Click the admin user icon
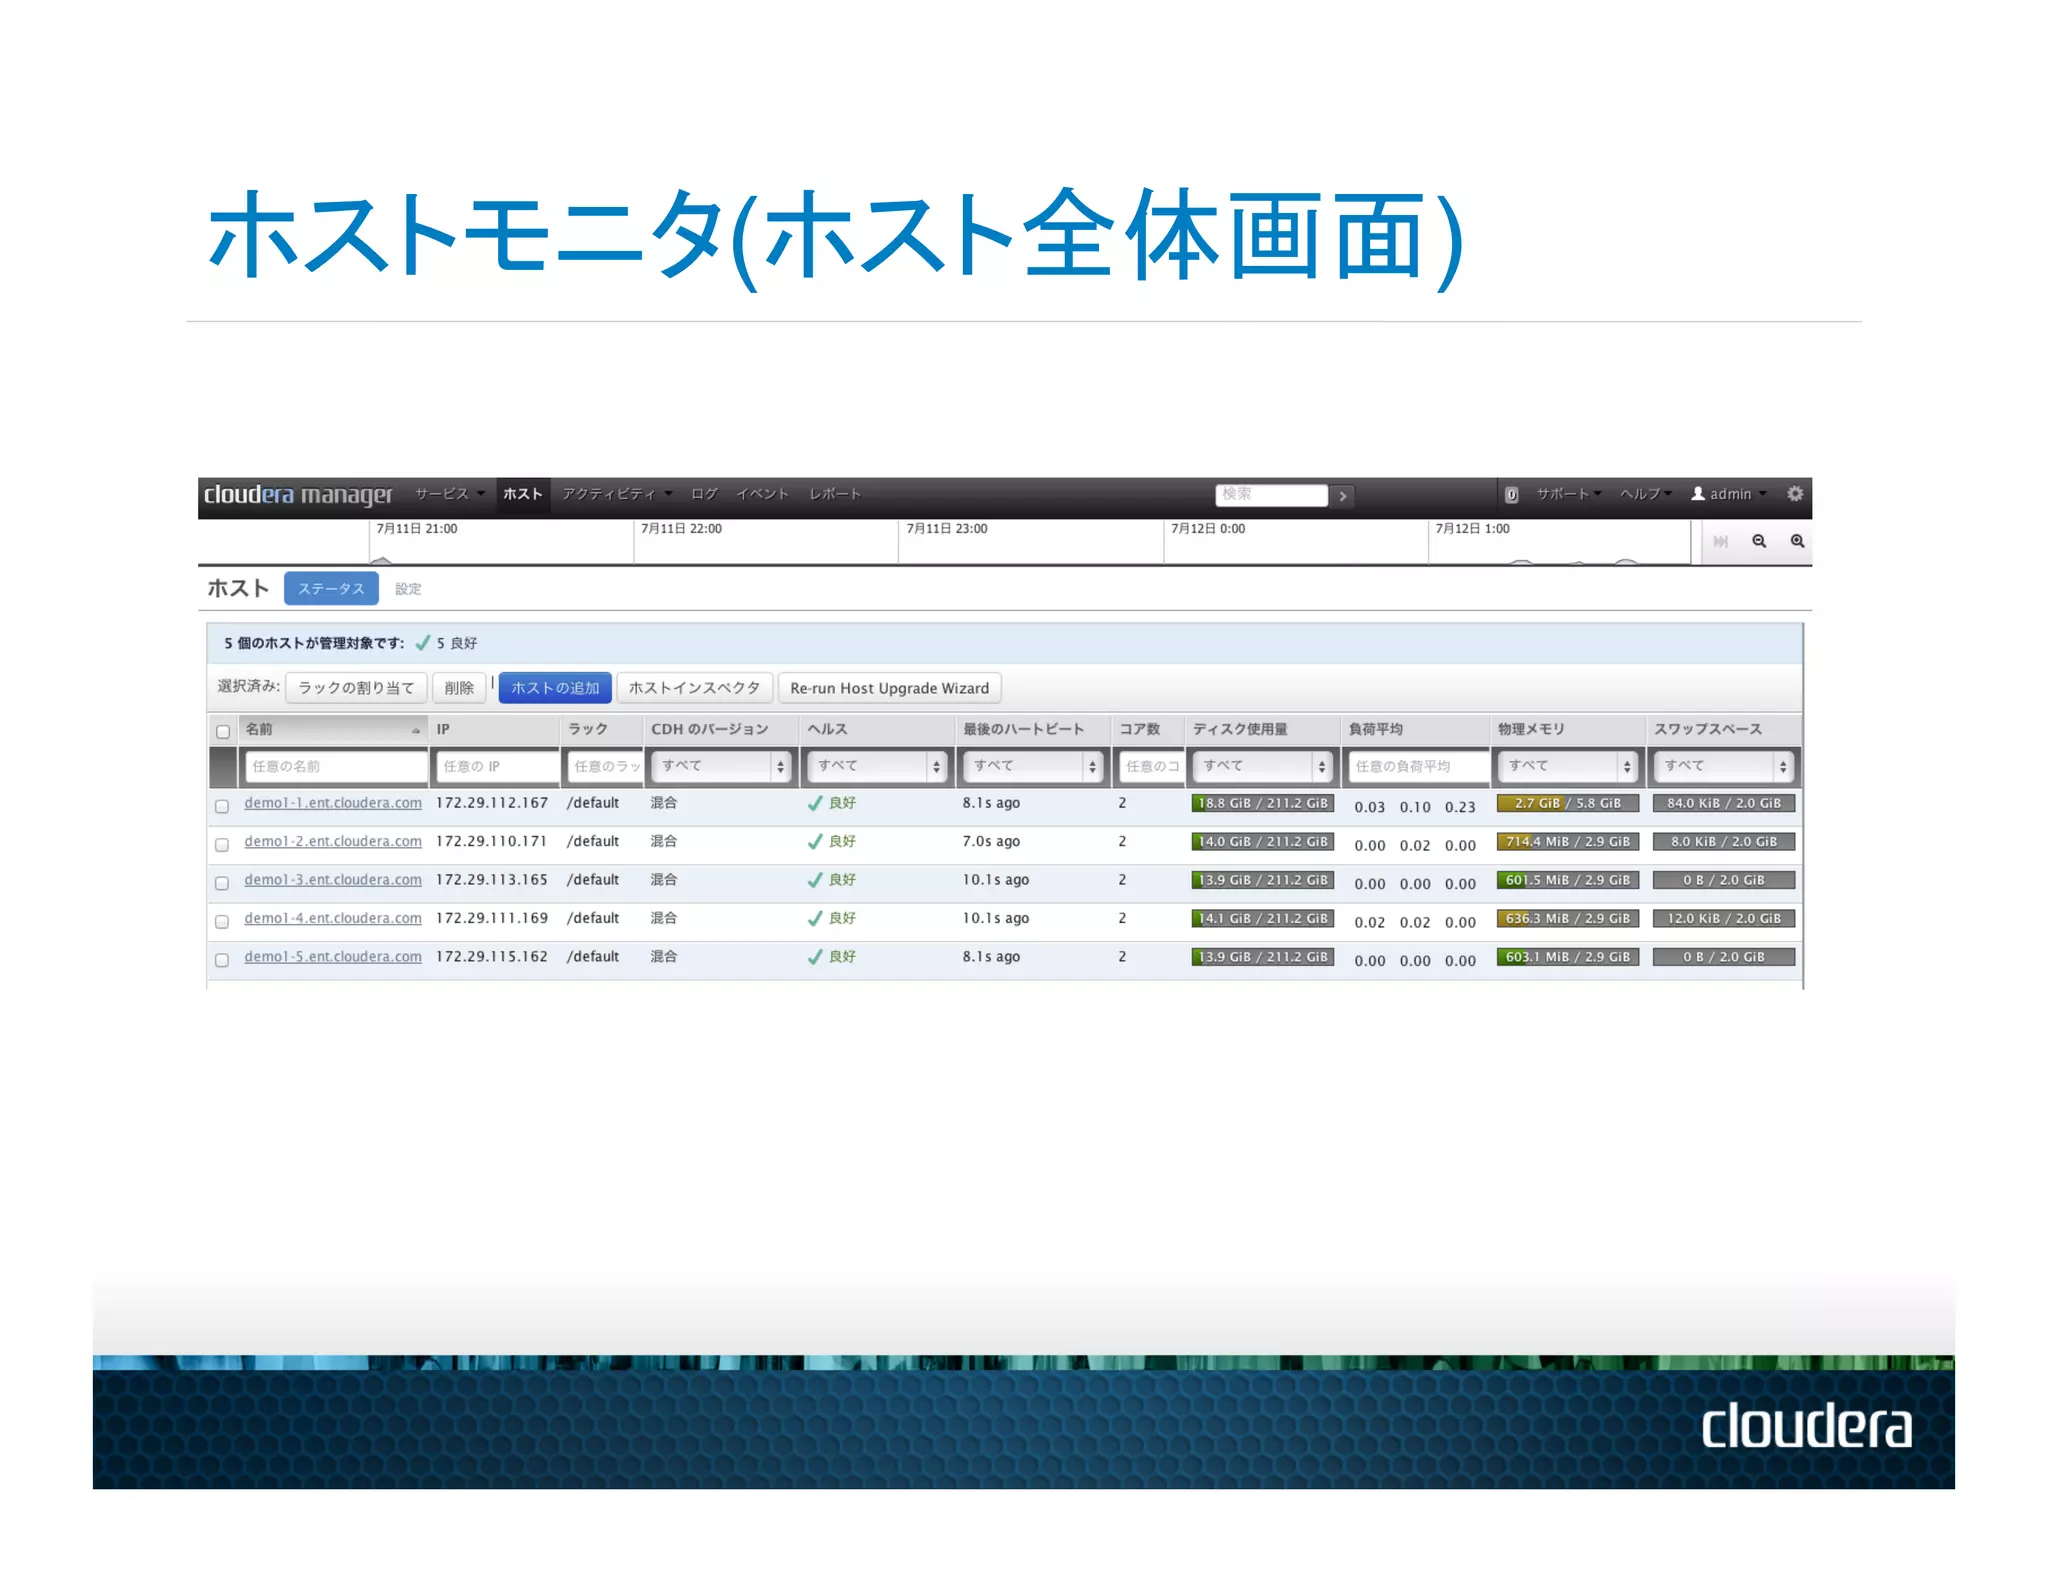2048x1582 pixels. click(x=1697, y=493)
